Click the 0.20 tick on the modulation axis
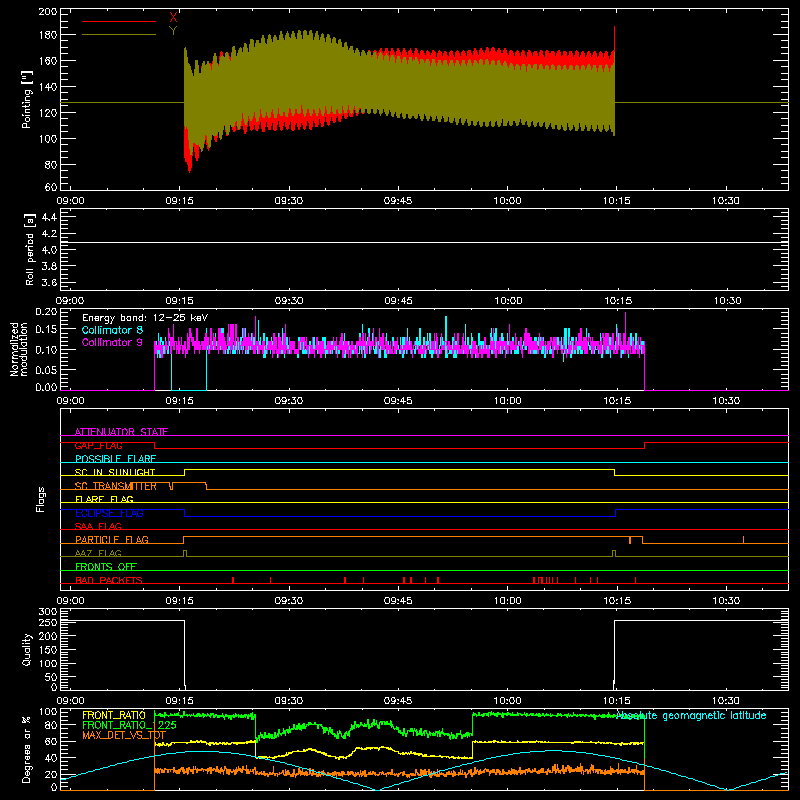Viewport: 800px width, 800px height. pos(46,312)
